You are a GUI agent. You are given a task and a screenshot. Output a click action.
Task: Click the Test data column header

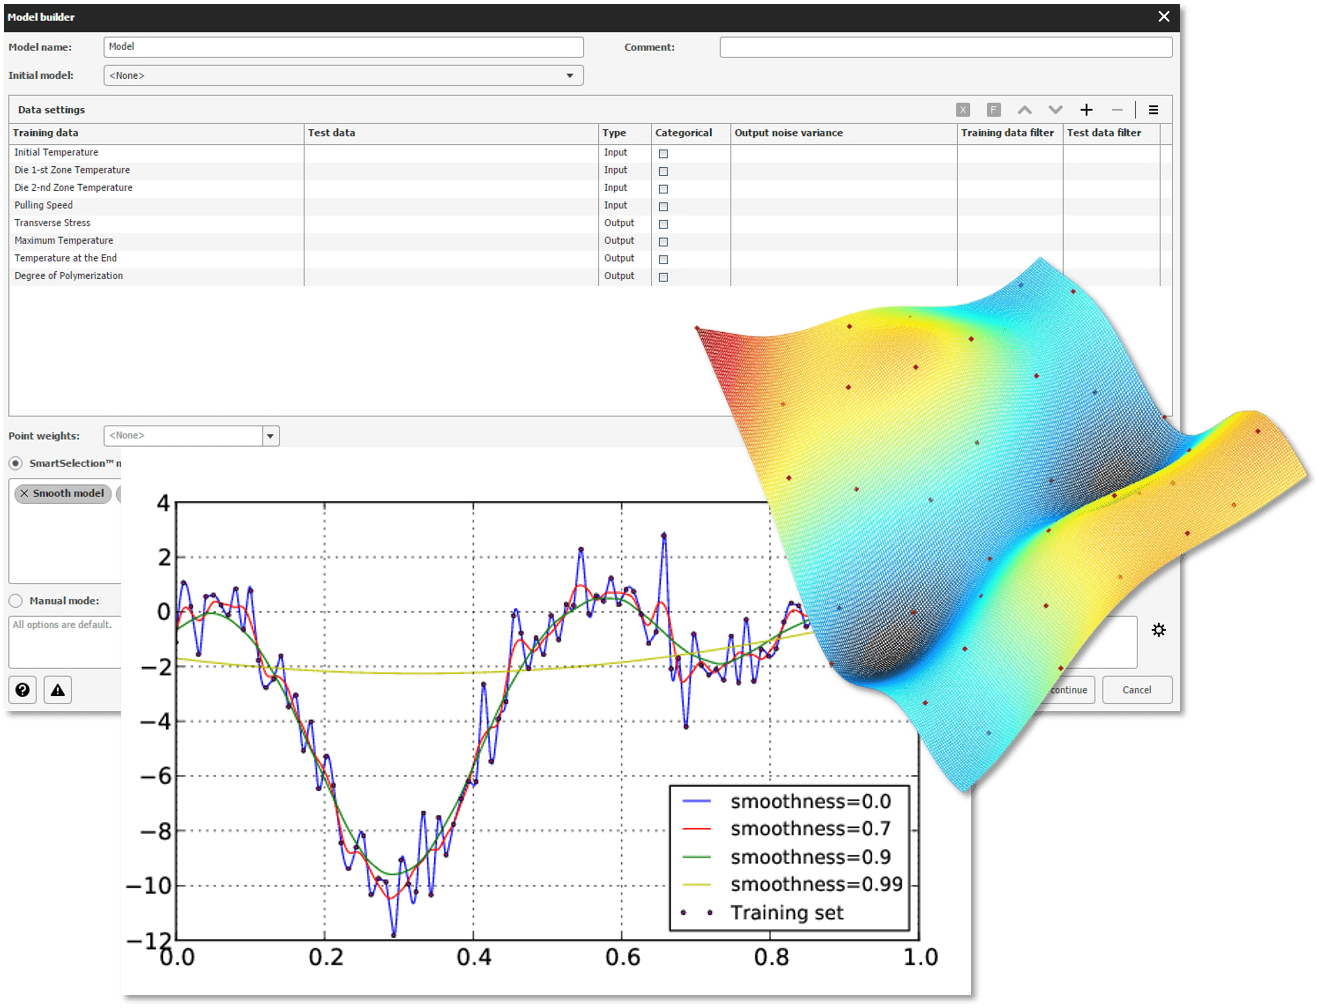coord(451,133)
